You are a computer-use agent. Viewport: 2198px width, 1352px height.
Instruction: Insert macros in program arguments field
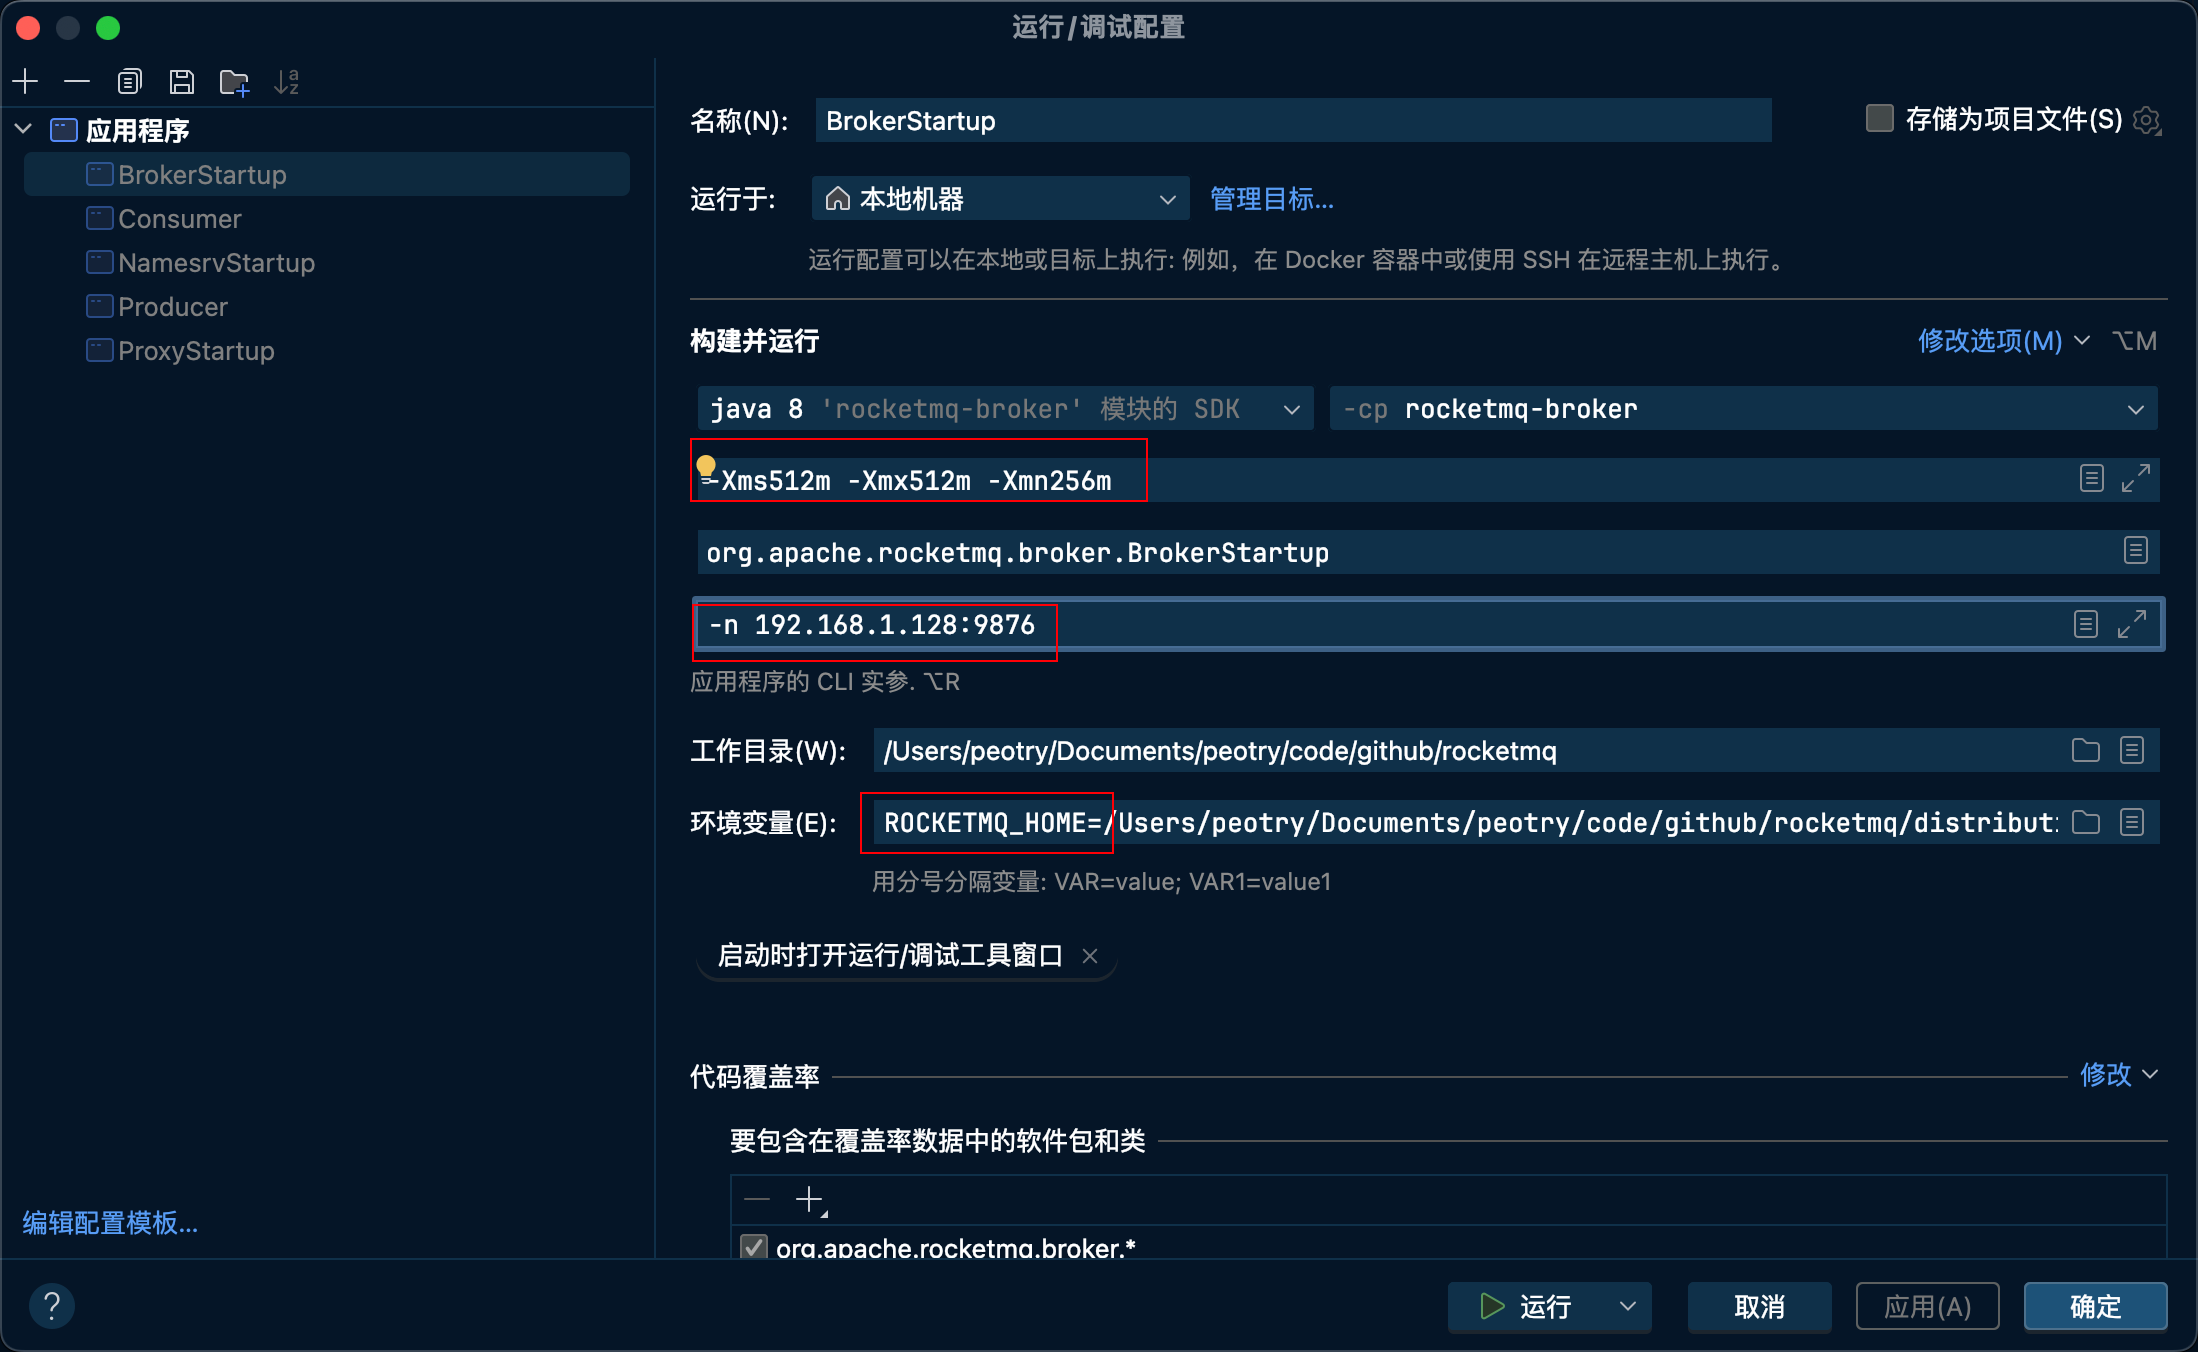tap(2085, 624)
